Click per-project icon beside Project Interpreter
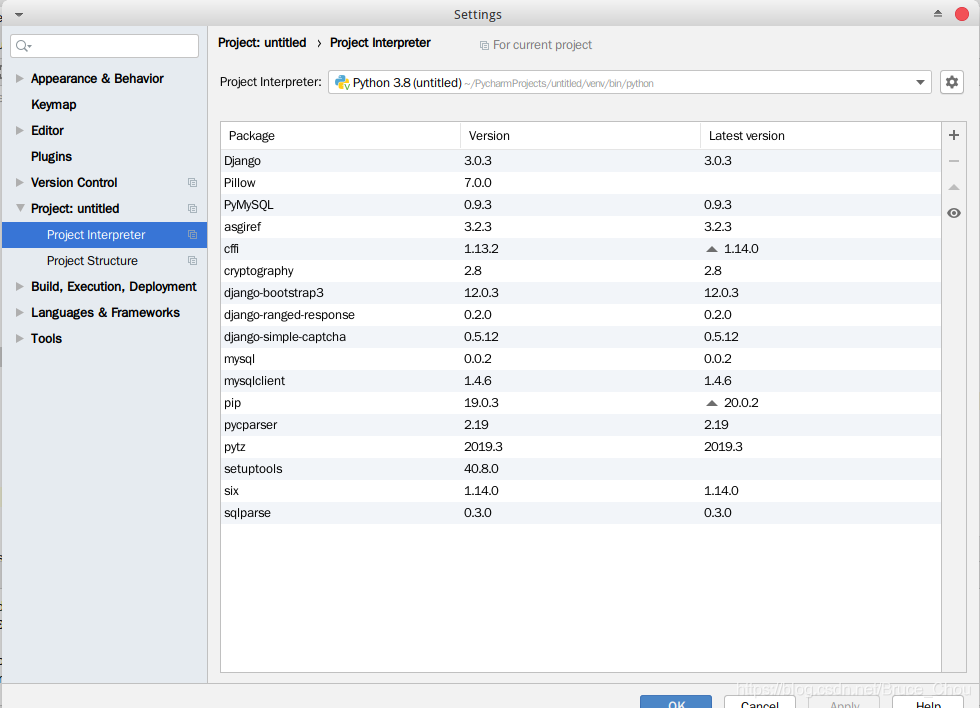 tap(192, 234)
